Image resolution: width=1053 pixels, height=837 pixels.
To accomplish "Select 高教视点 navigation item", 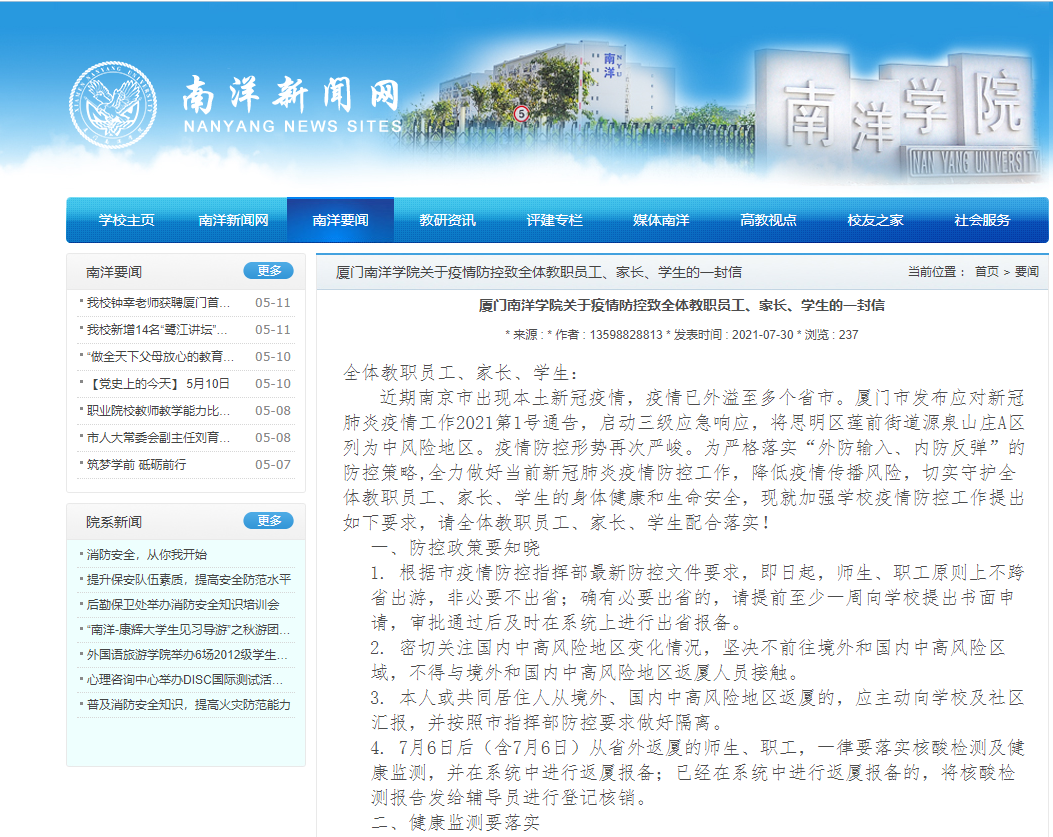I will click(768, 220).
